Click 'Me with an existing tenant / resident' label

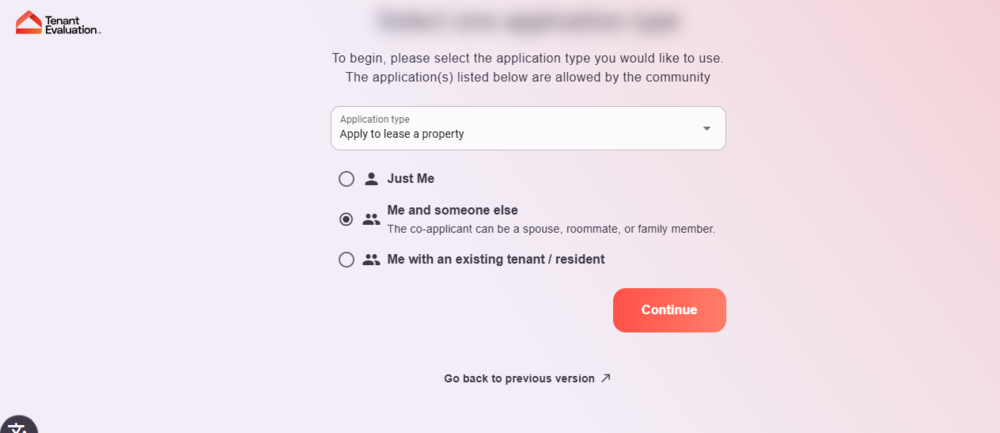(x=495, y=259)
